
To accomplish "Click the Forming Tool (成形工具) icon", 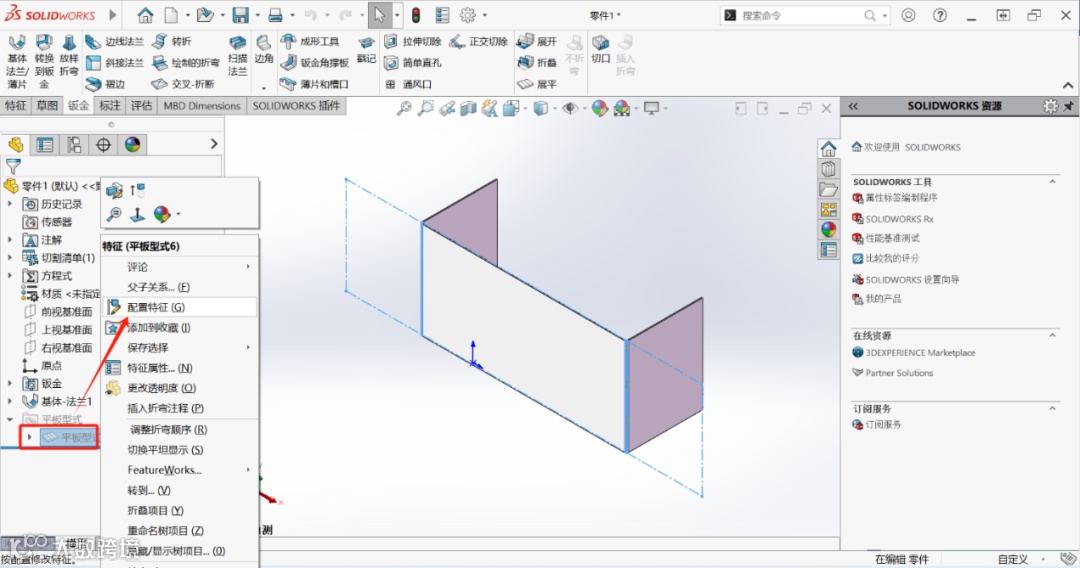I will pos(310,41).
